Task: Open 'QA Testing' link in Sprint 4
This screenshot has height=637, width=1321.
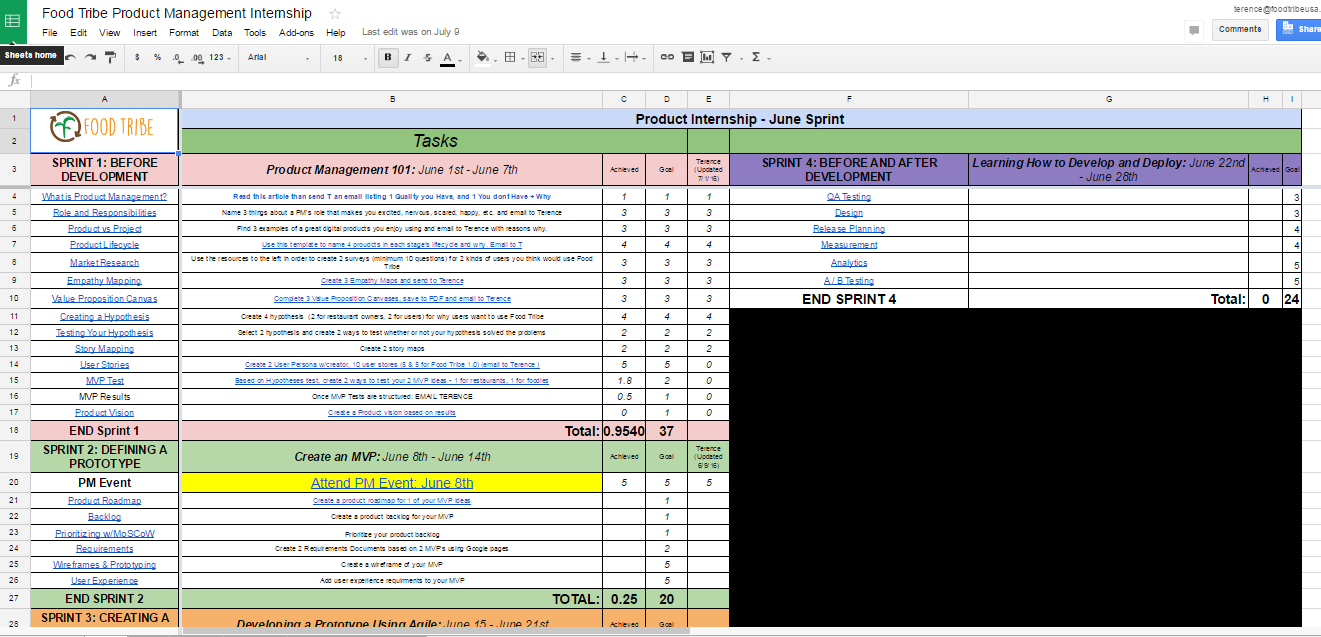Action: (x=849, y=197)
